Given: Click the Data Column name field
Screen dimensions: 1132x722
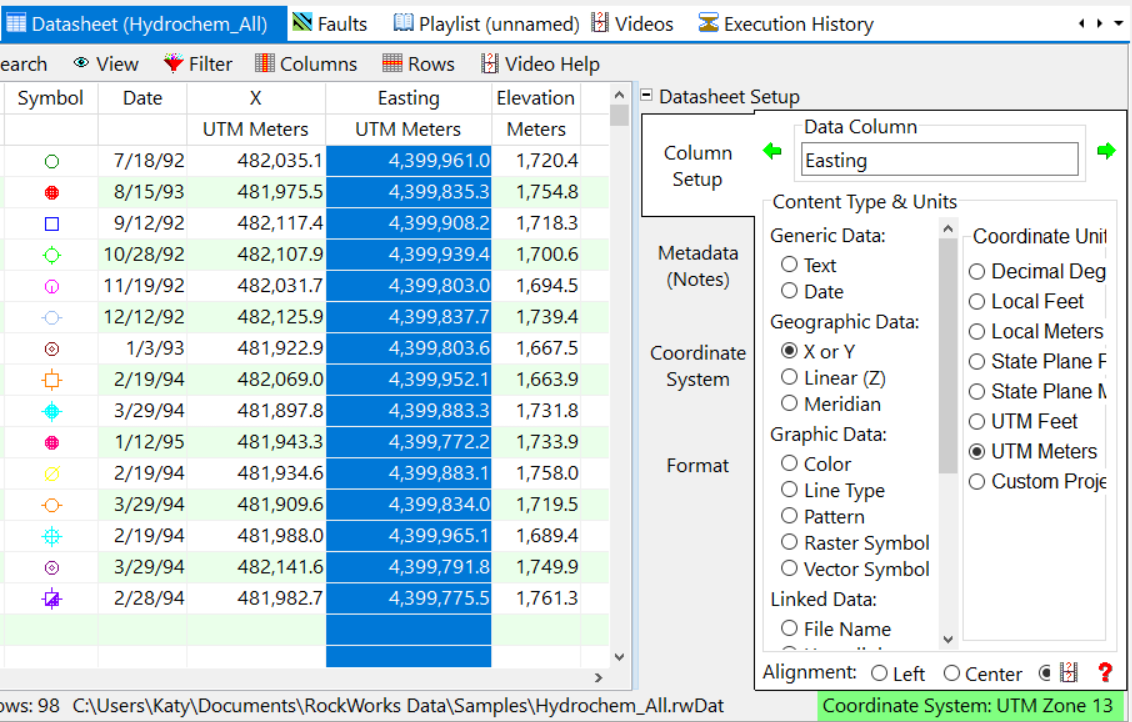Looking at the screenshot, I should click(x=939, y=160).
